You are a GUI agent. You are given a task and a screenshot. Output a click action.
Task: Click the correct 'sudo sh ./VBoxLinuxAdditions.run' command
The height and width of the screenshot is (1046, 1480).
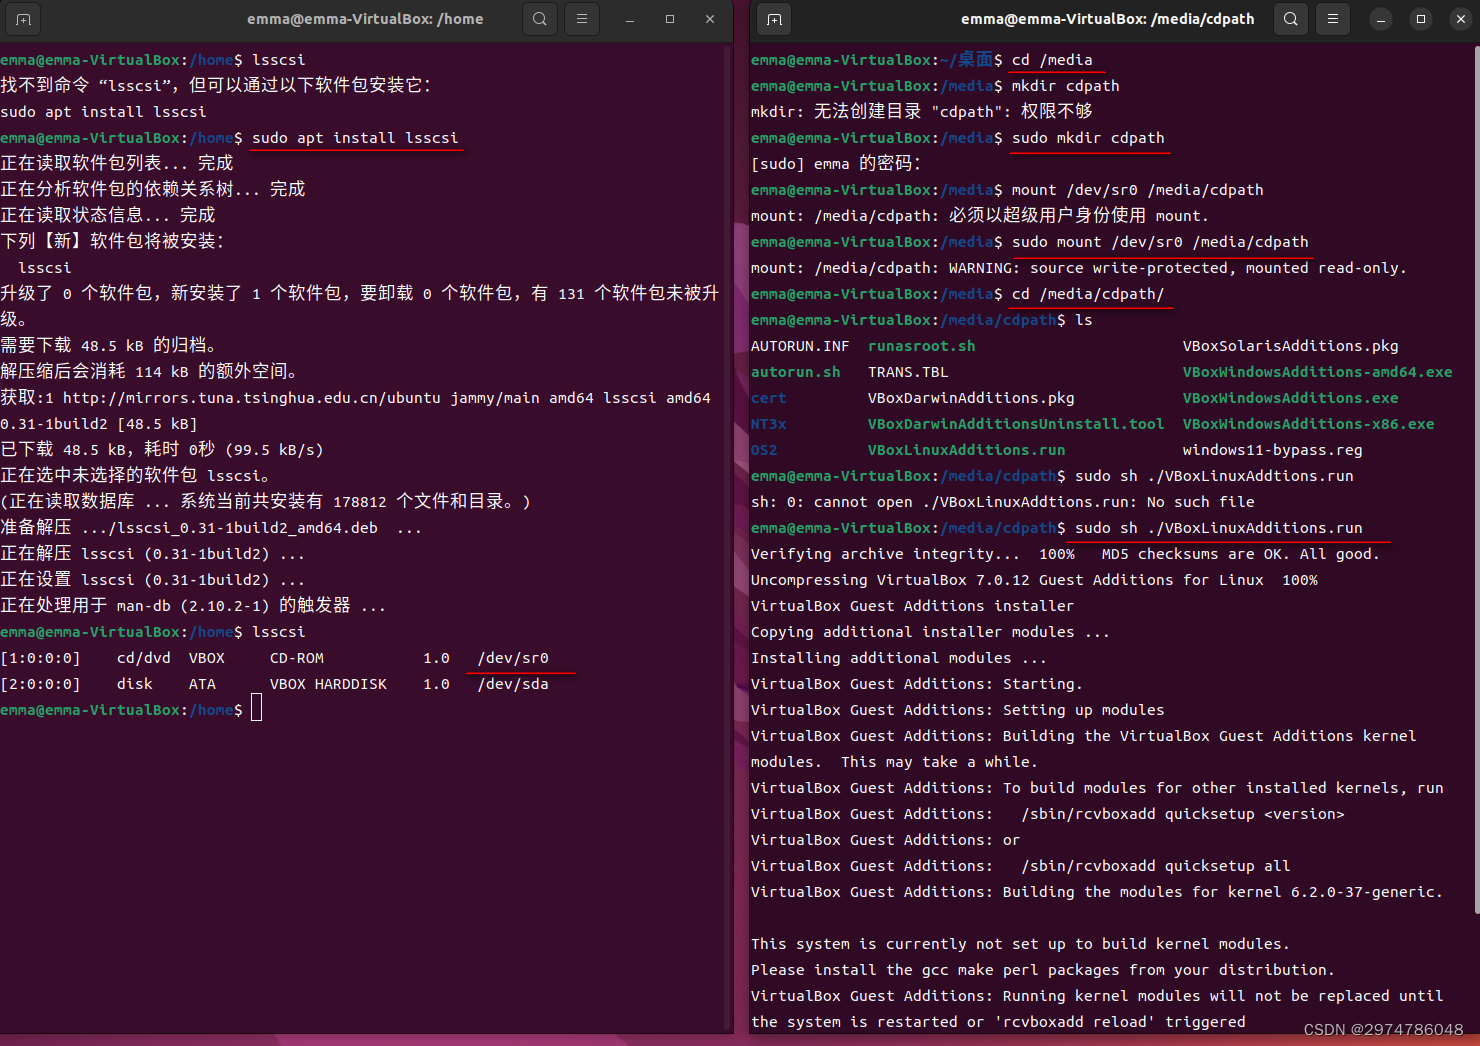coord(1219,528)
